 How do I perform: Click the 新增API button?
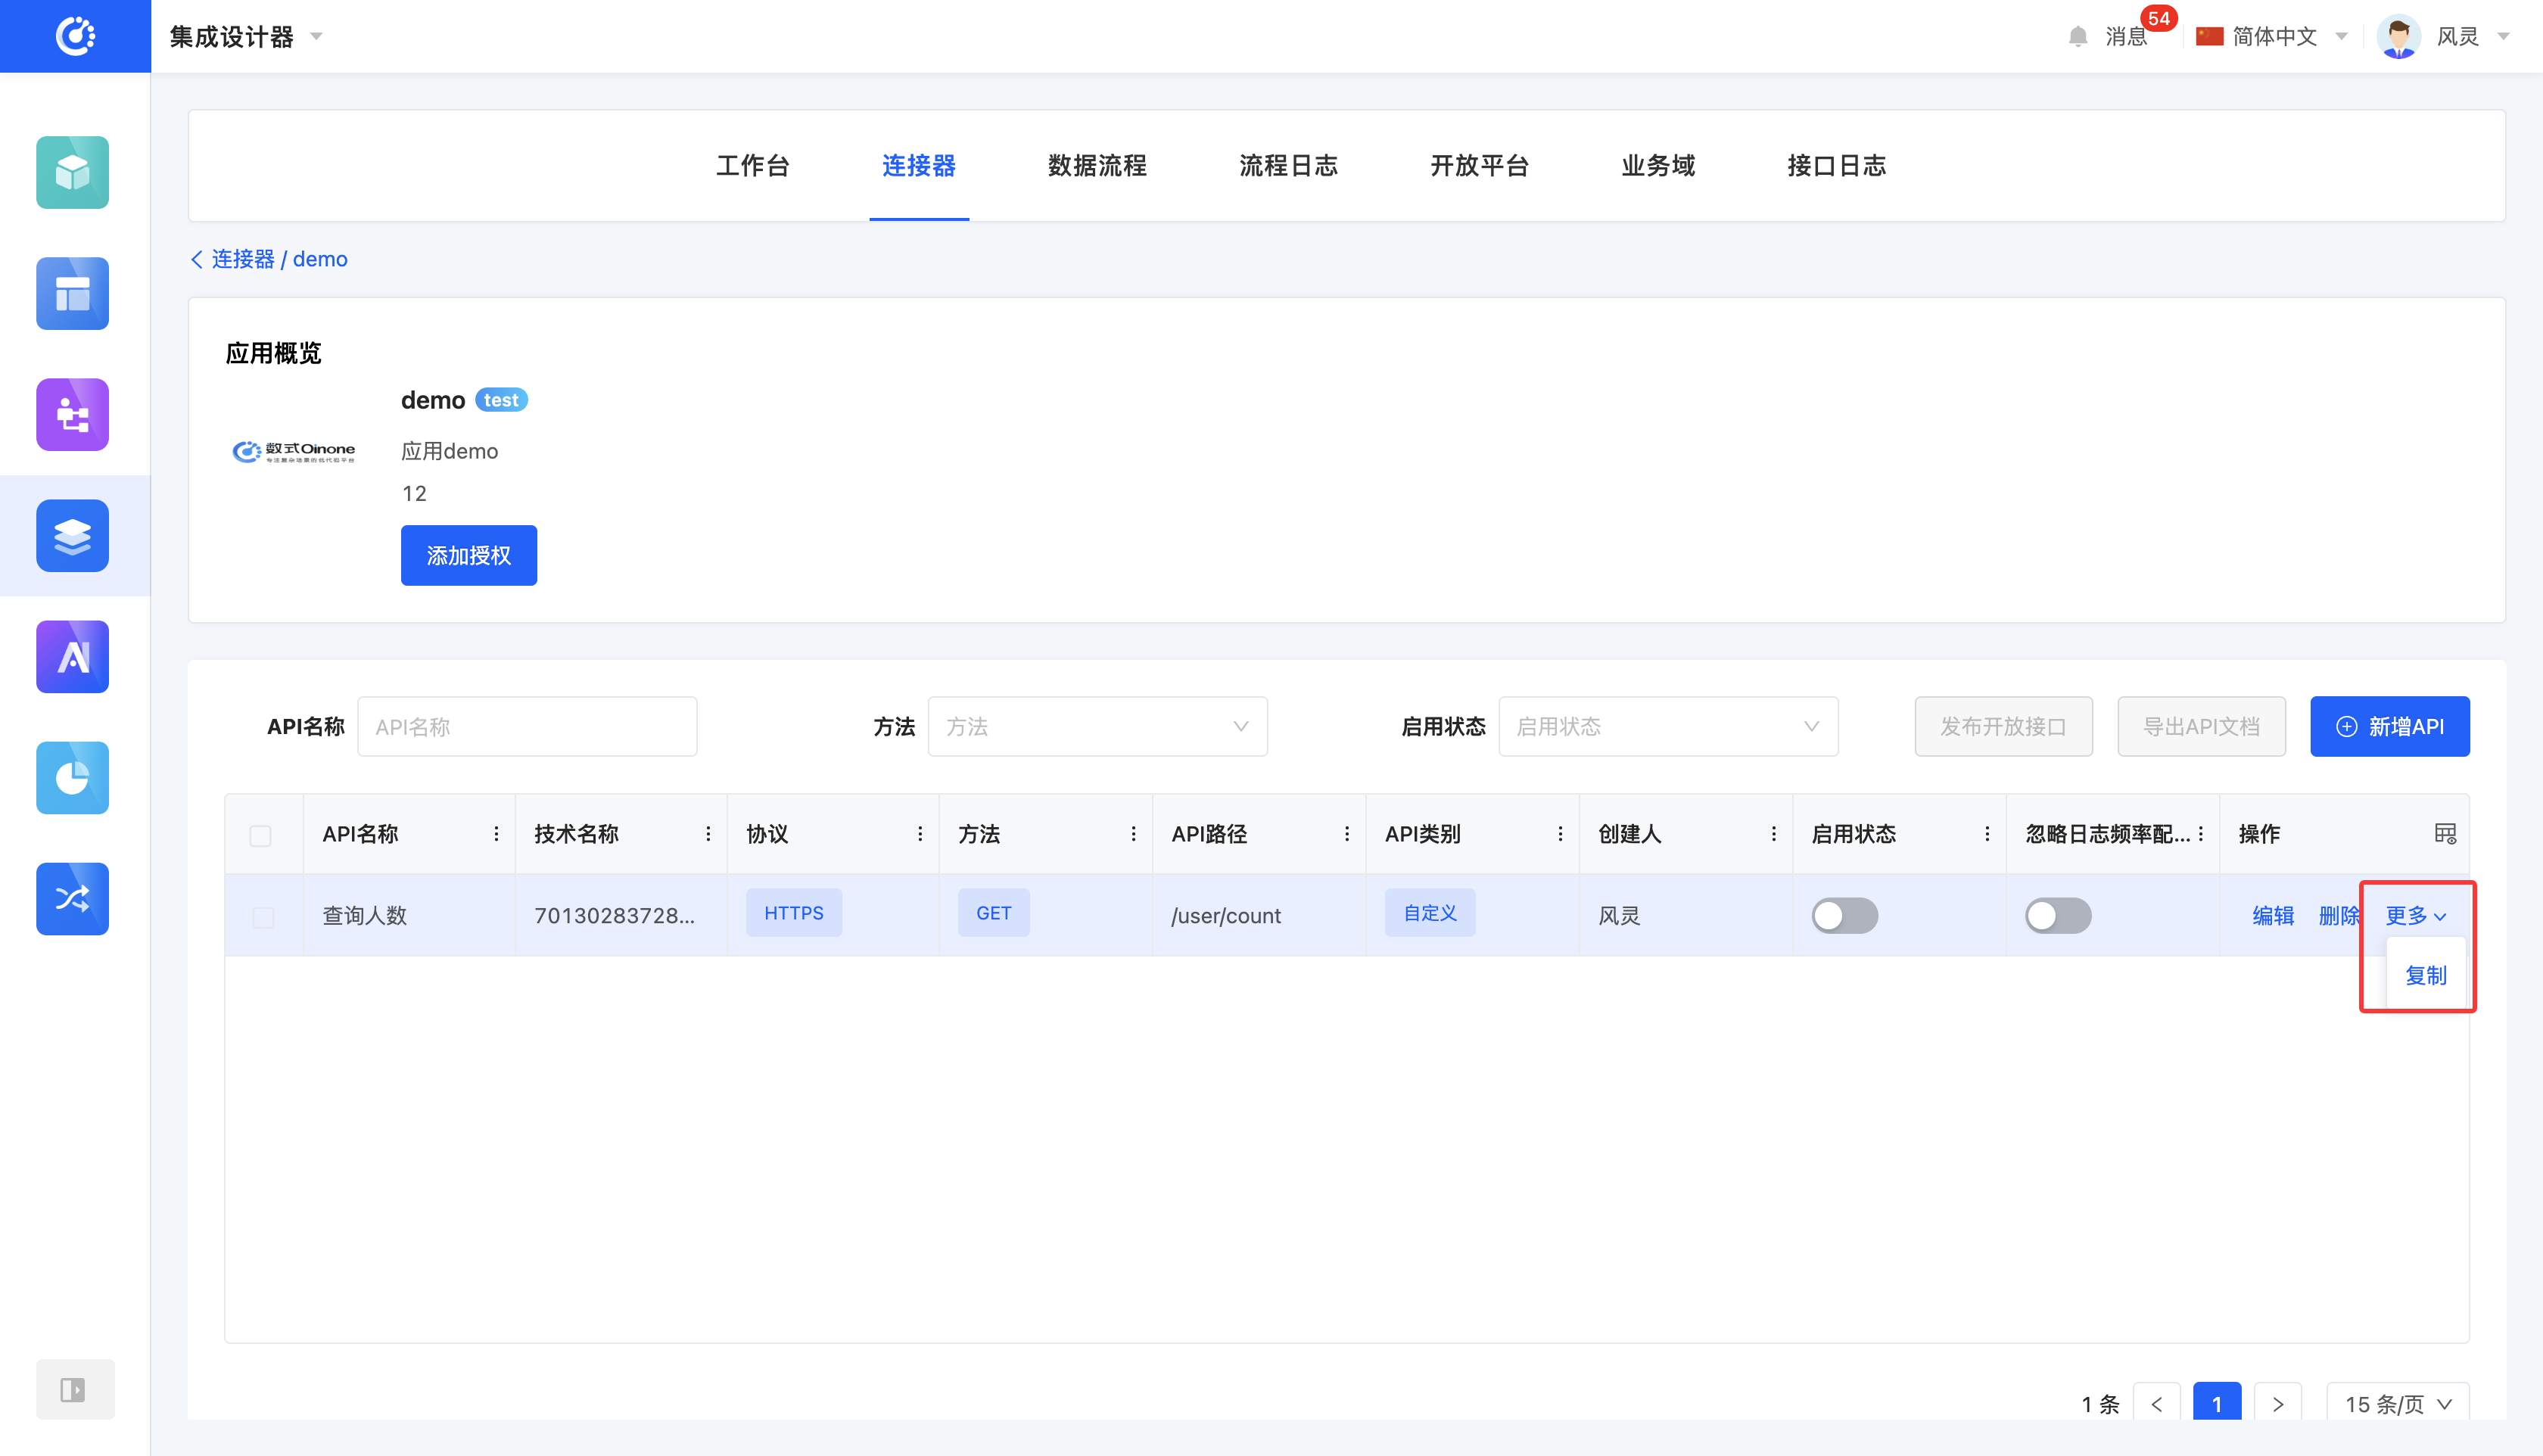[x=2389, y=726]
